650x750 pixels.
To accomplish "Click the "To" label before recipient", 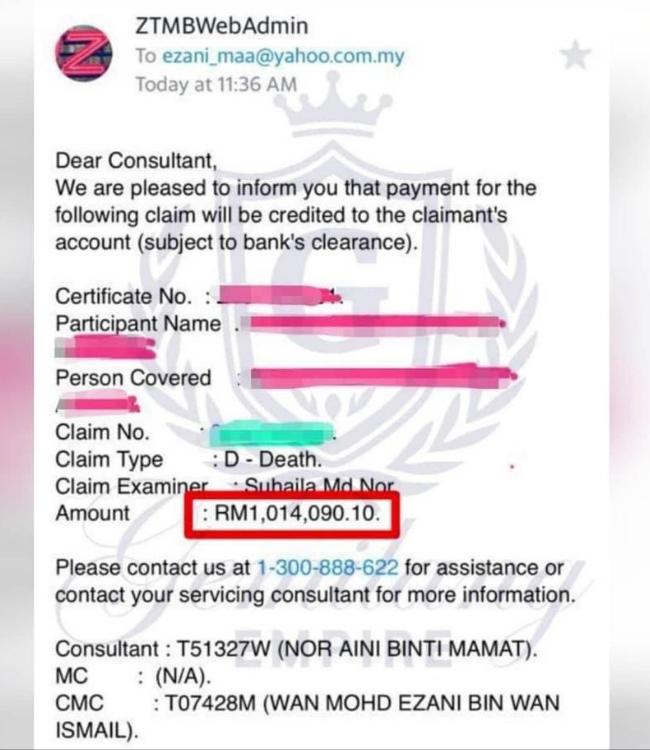I will click(x=145, y=56).
